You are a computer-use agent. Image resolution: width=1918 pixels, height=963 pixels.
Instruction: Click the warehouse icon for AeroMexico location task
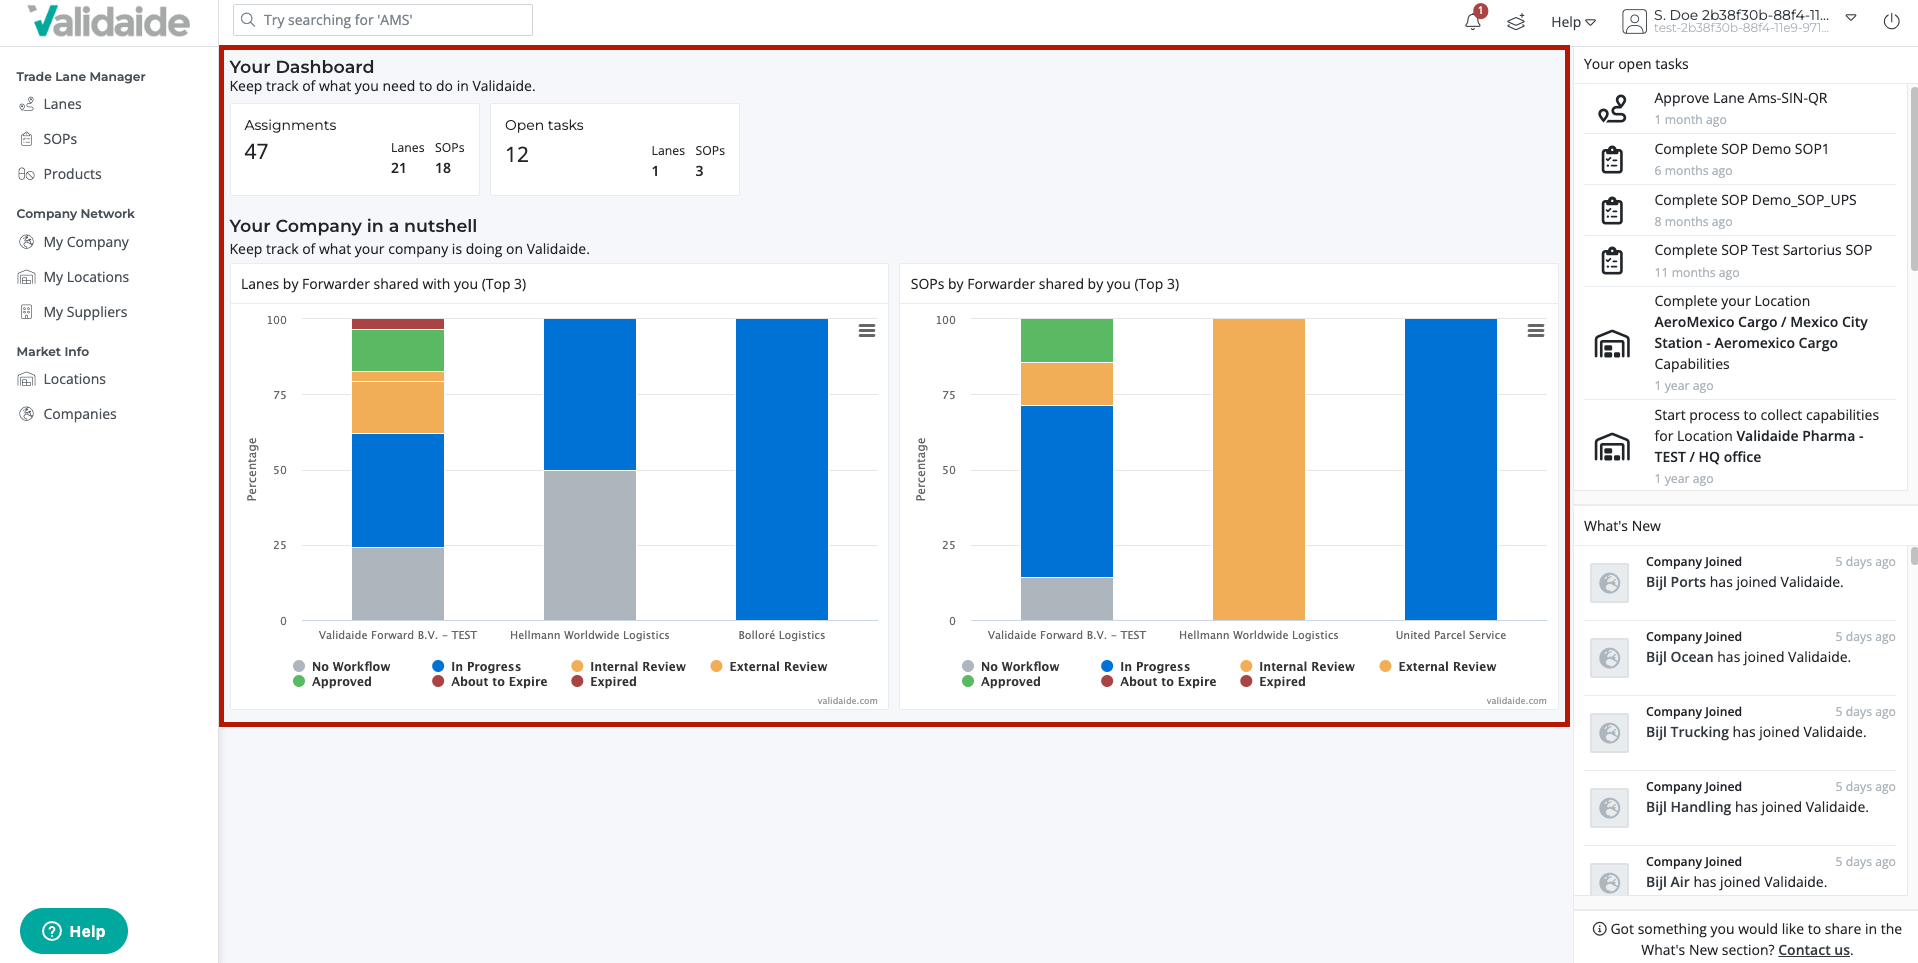pyautogui.click(x=1612, y=344)
